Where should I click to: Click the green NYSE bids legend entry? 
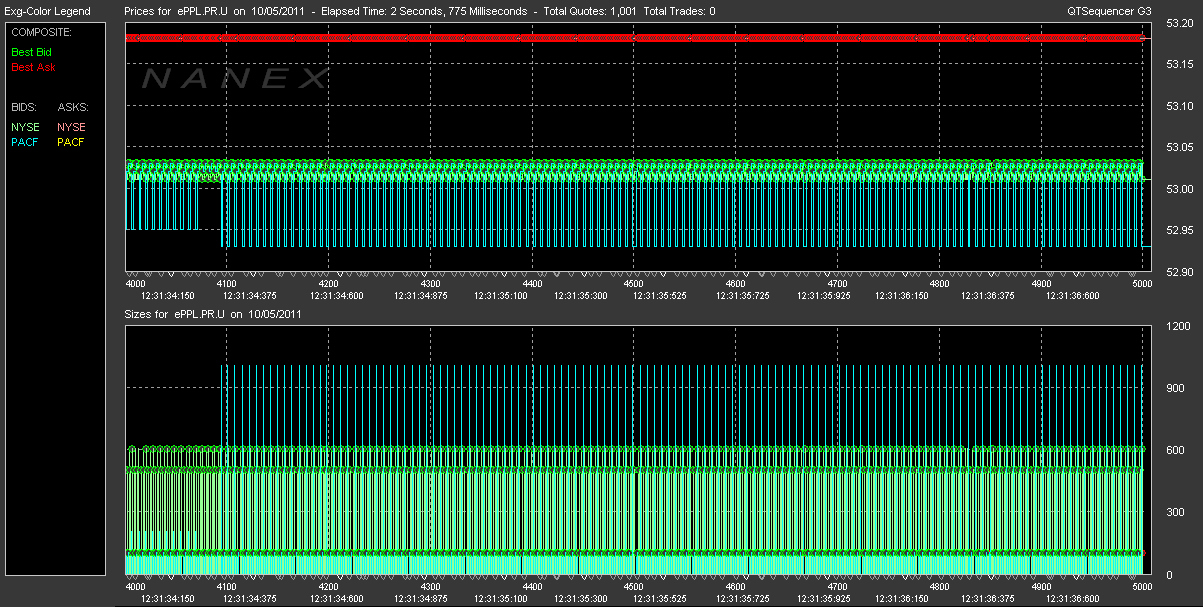tap(25, 127)
